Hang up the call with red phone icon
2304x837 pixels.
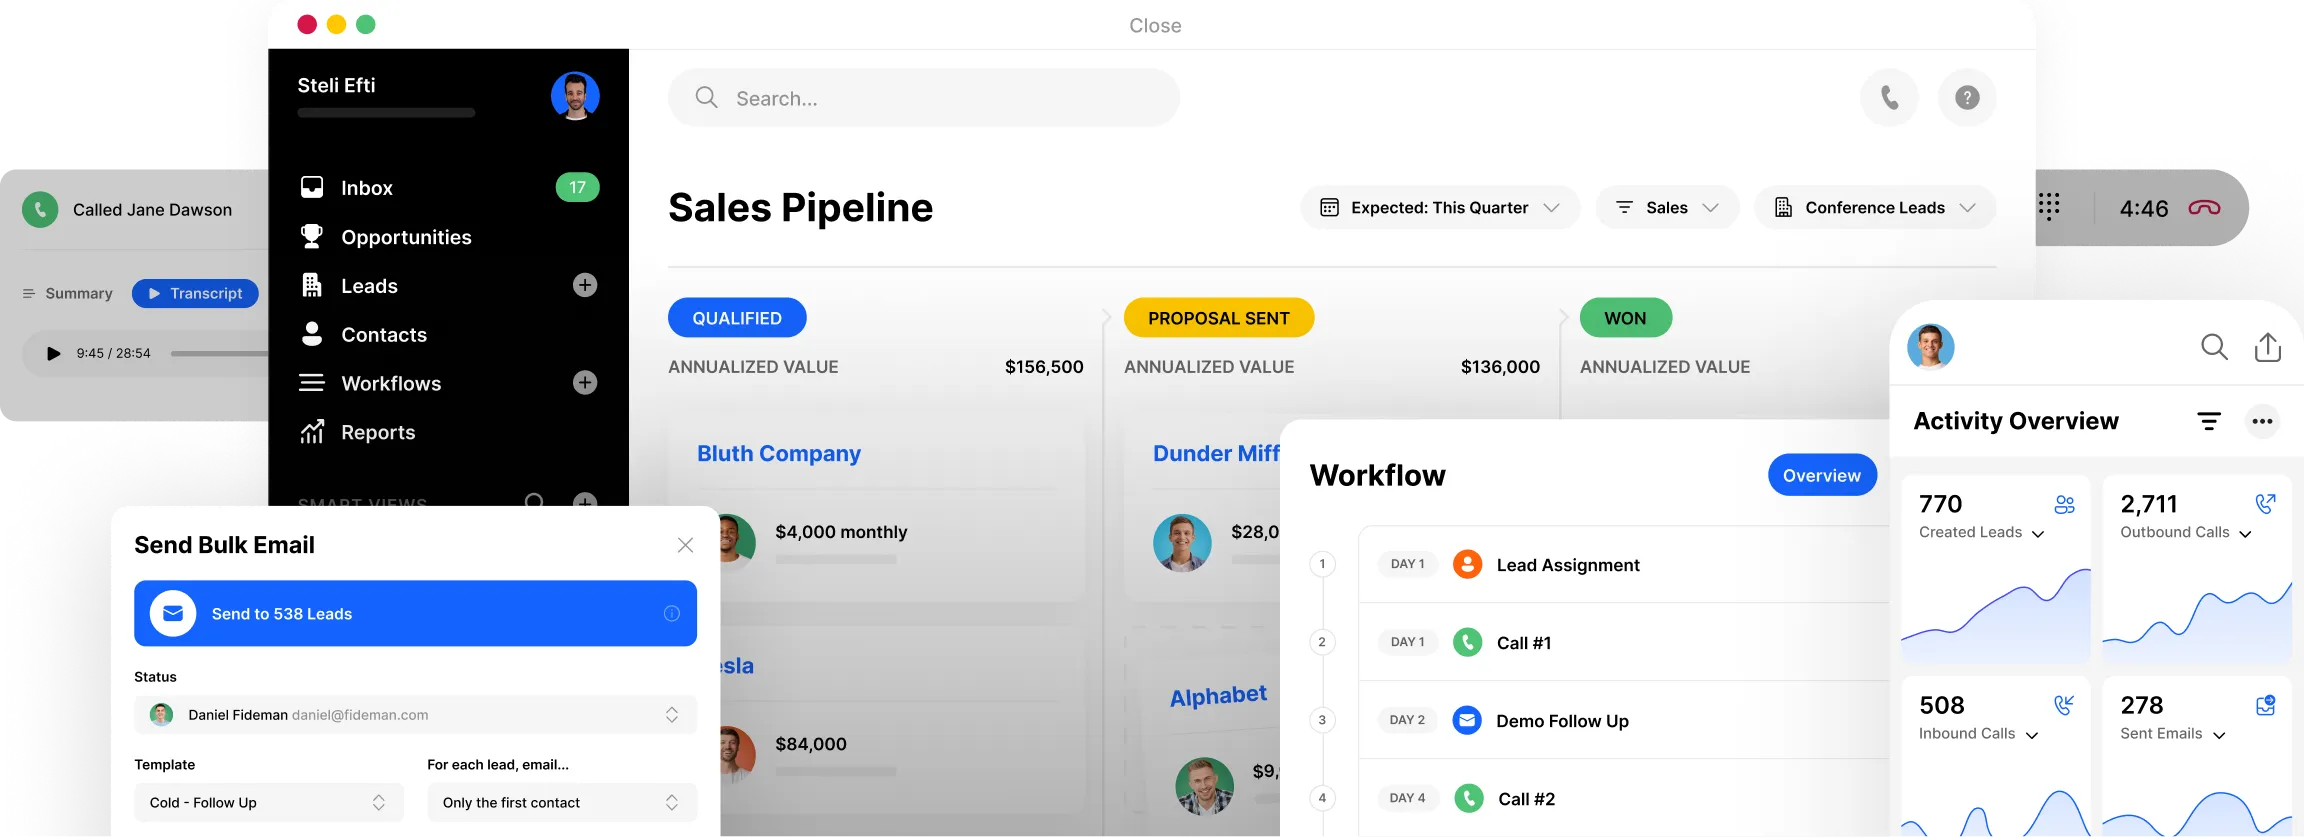[2204, 208]
